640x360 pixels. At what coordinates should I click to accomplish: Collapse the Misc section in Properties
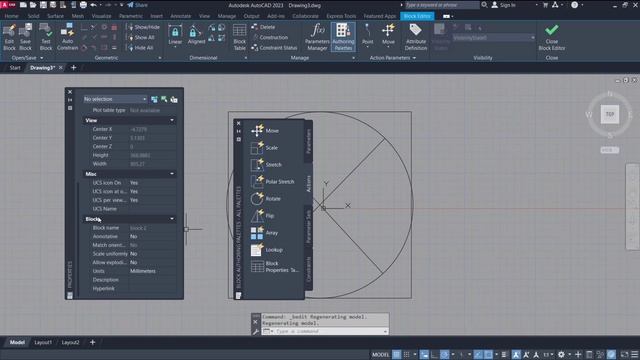pos(172,174)
